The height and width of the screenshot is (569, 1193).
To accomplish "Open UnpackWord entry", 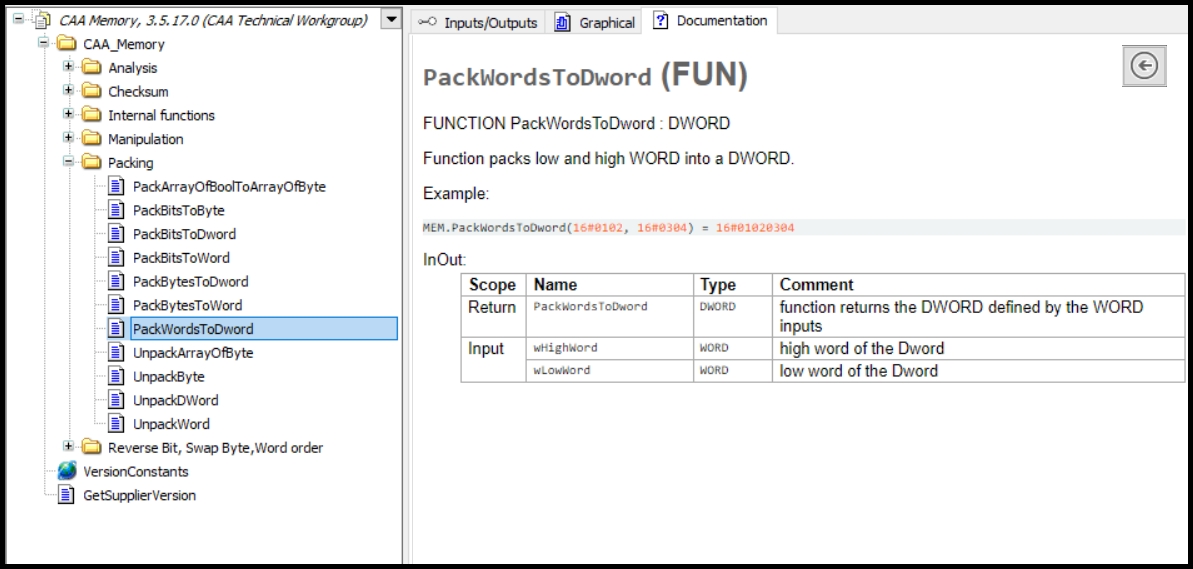I will (x=171, y=424).
